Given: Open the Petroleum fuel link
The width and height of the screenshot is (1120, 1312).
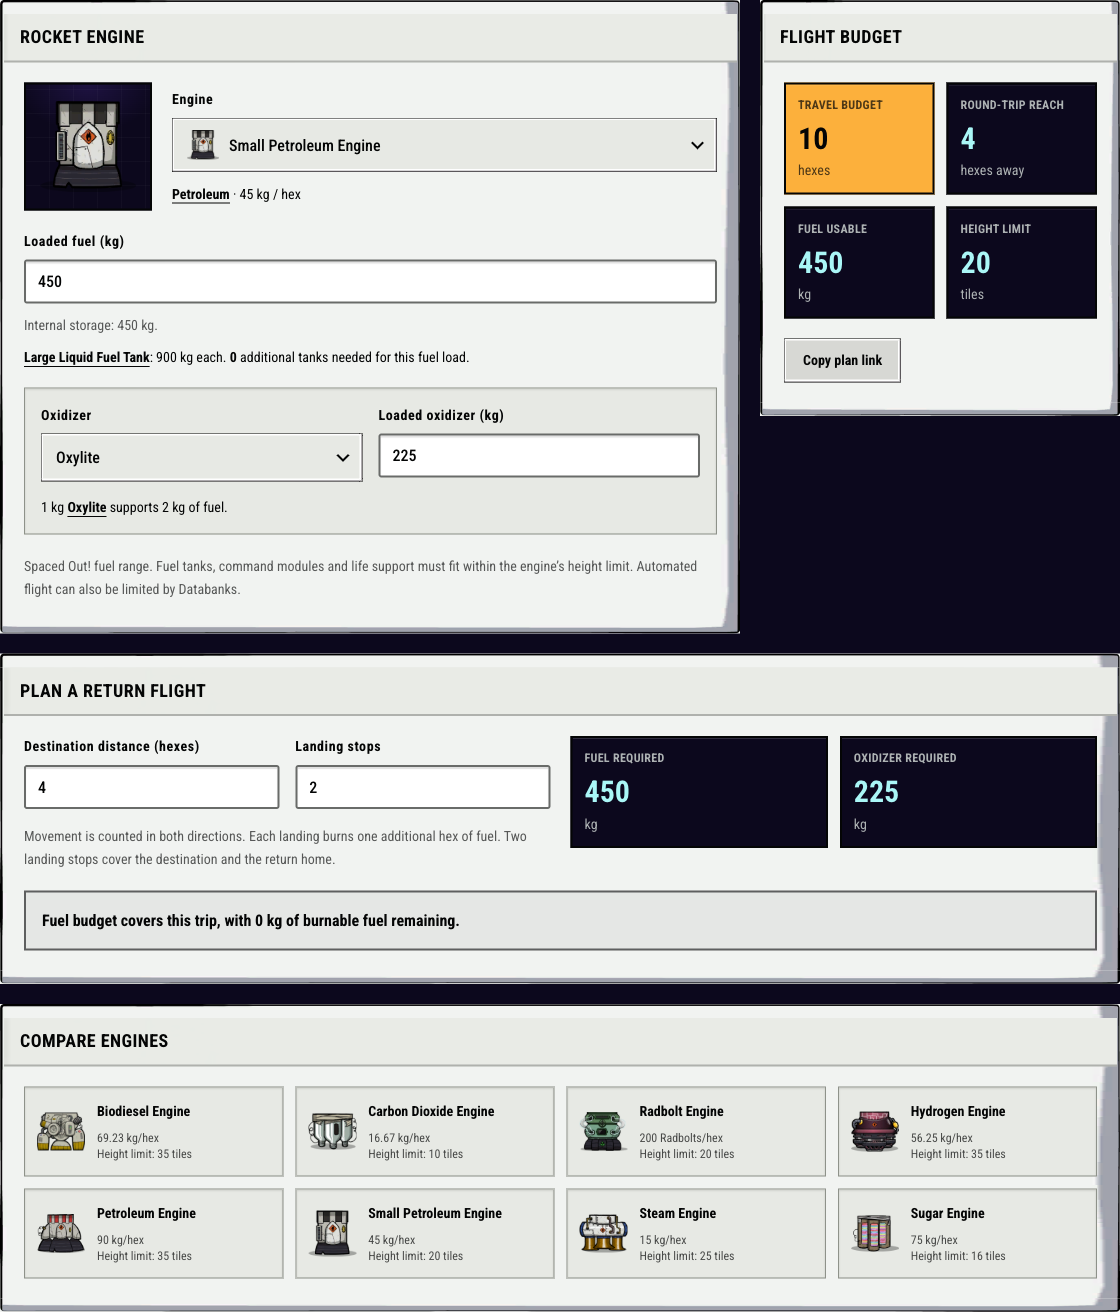Looking at the screenshot, I should (201, 194).
